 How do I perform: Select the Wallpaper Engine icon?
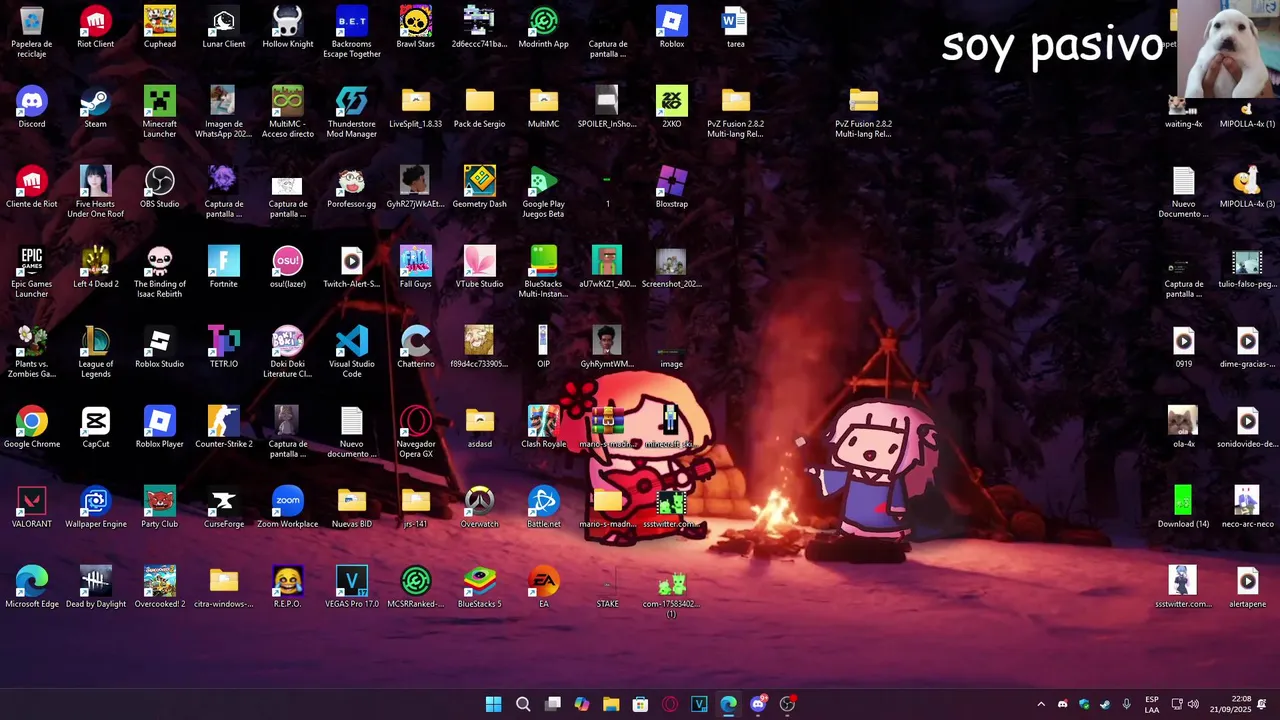[x=96, y=507]
